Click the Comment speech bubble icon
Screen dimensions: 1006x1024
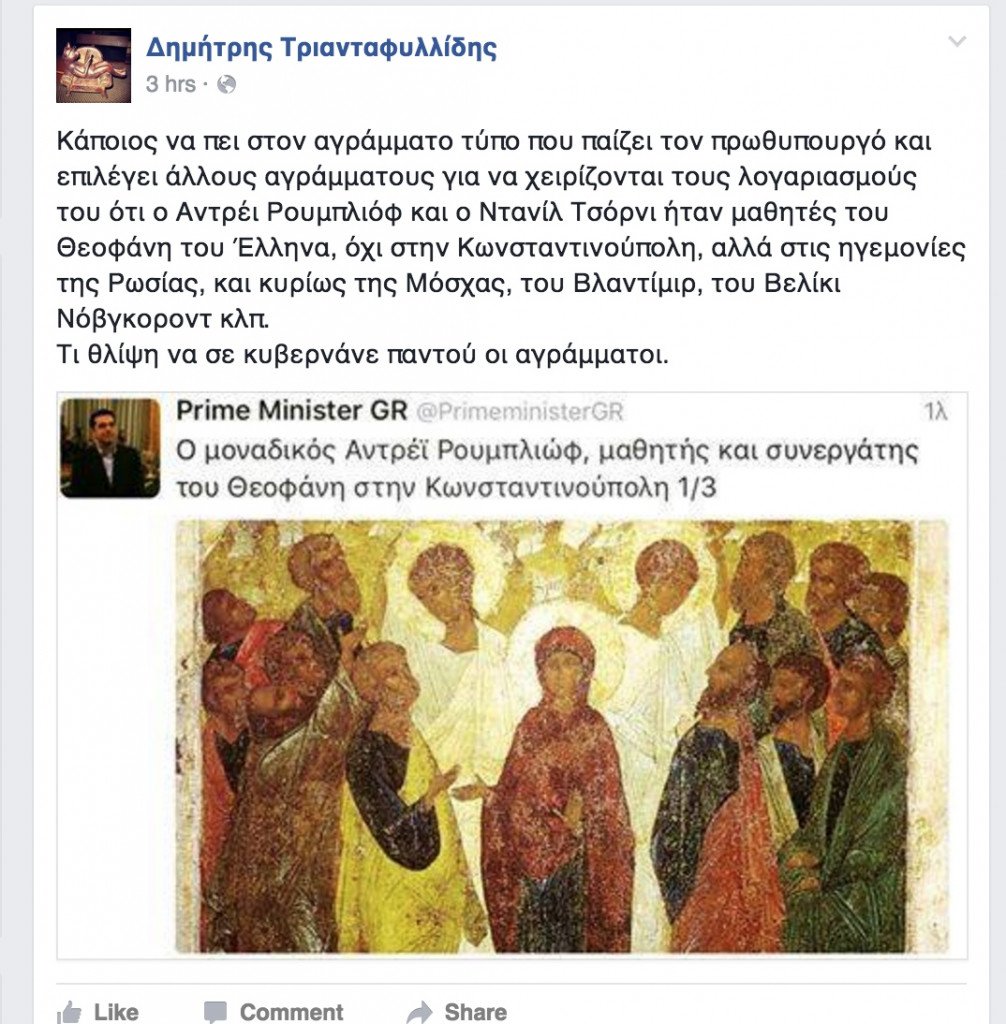coord(215,1012)
